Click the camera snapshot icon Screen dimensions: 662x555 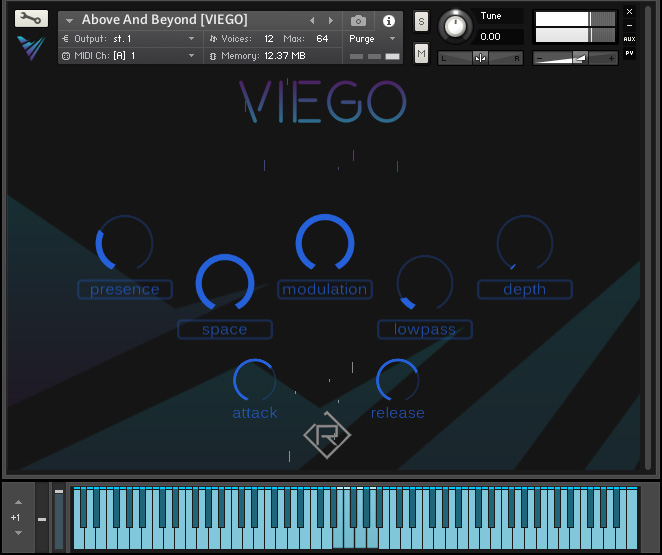point(358,20)
